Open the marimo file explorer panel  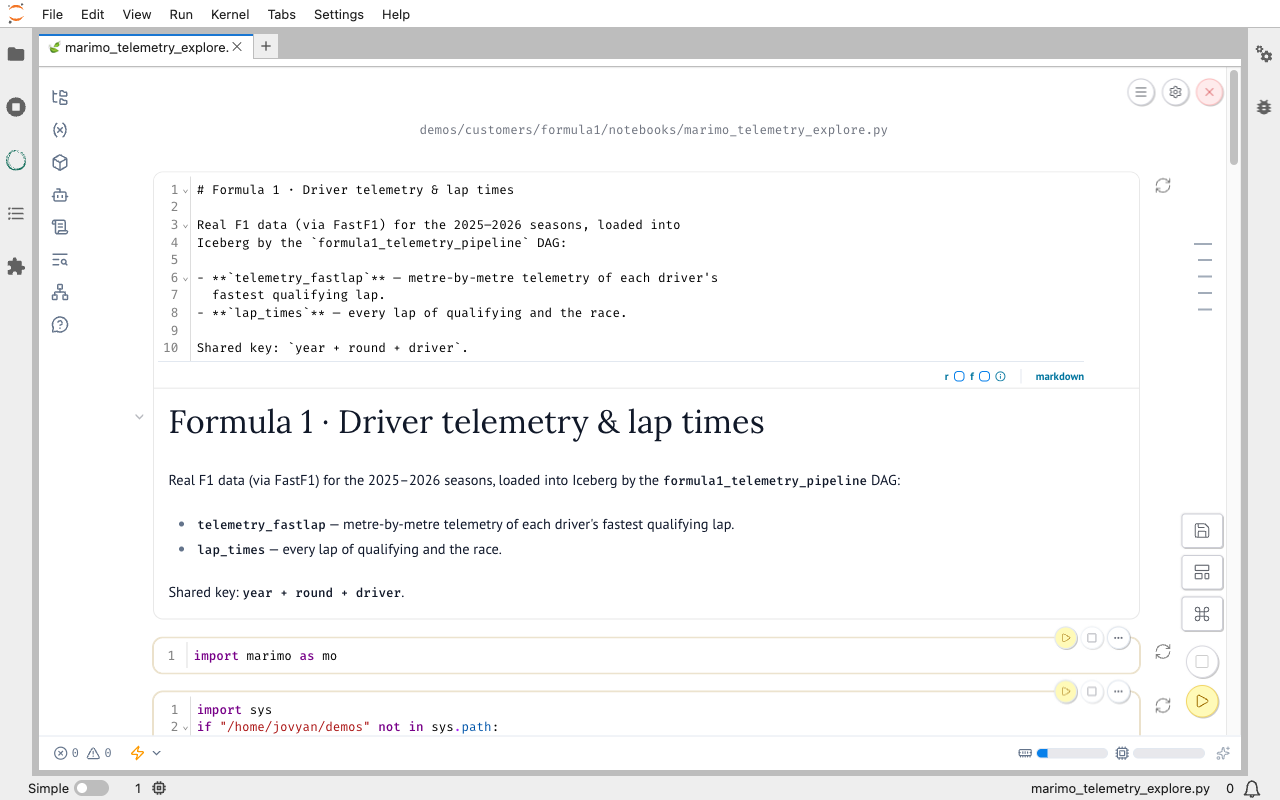[x=60, y=97]
